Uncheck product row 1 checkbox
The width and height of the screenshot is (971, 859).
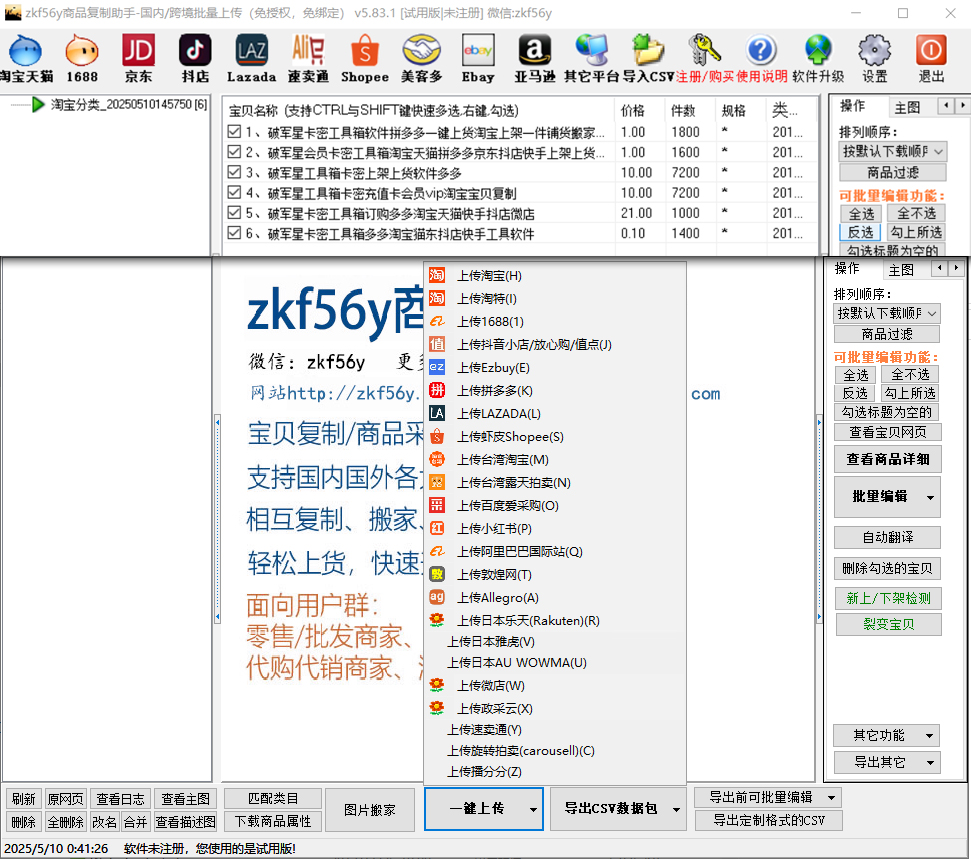point(234,131)
